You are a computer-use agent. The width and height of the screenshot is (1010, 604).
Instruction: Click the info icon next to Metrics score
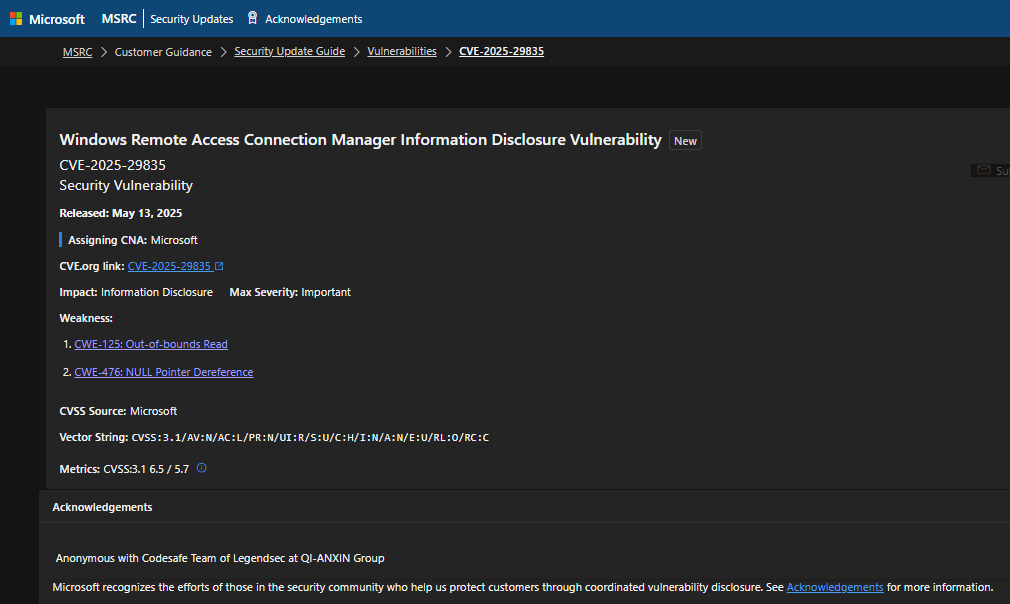coord(201,468)
